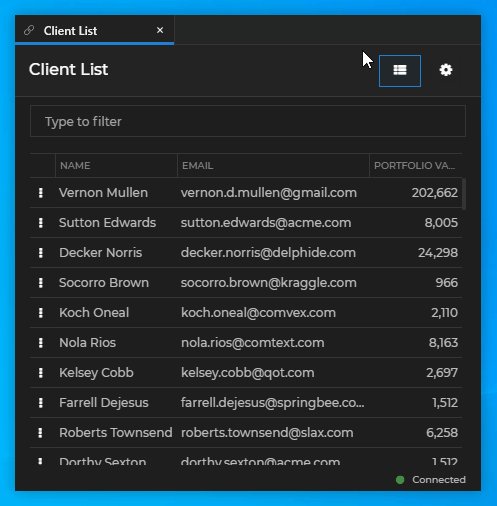Open row menu icon for Sutton Edwards
Viewport: 497px width, 506px height.
41,223
